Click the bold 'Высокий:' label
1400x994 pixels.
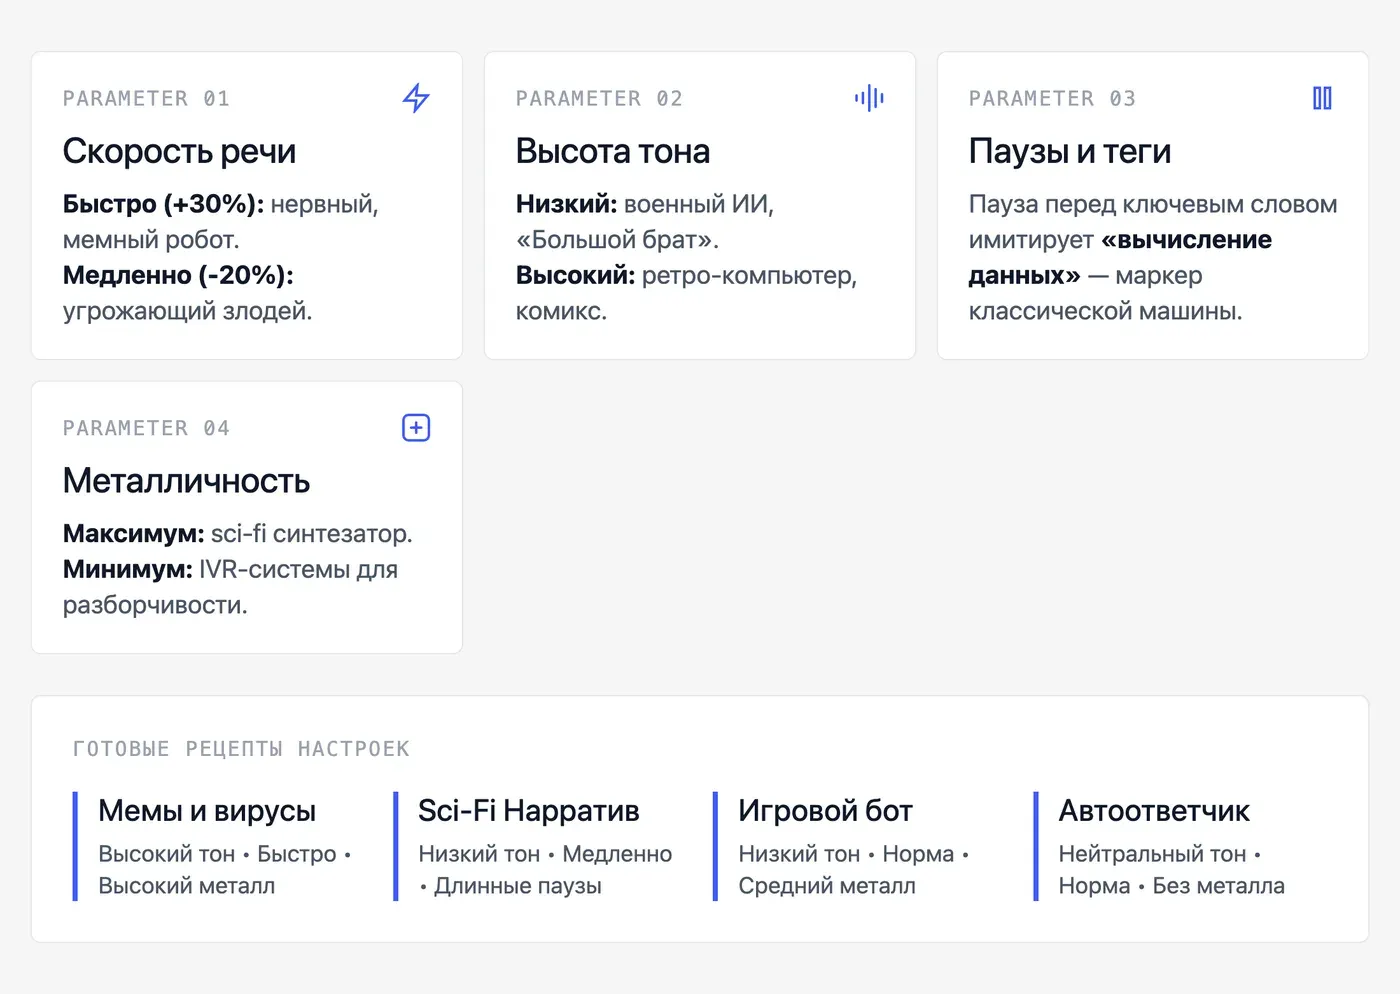click(575, 275)
